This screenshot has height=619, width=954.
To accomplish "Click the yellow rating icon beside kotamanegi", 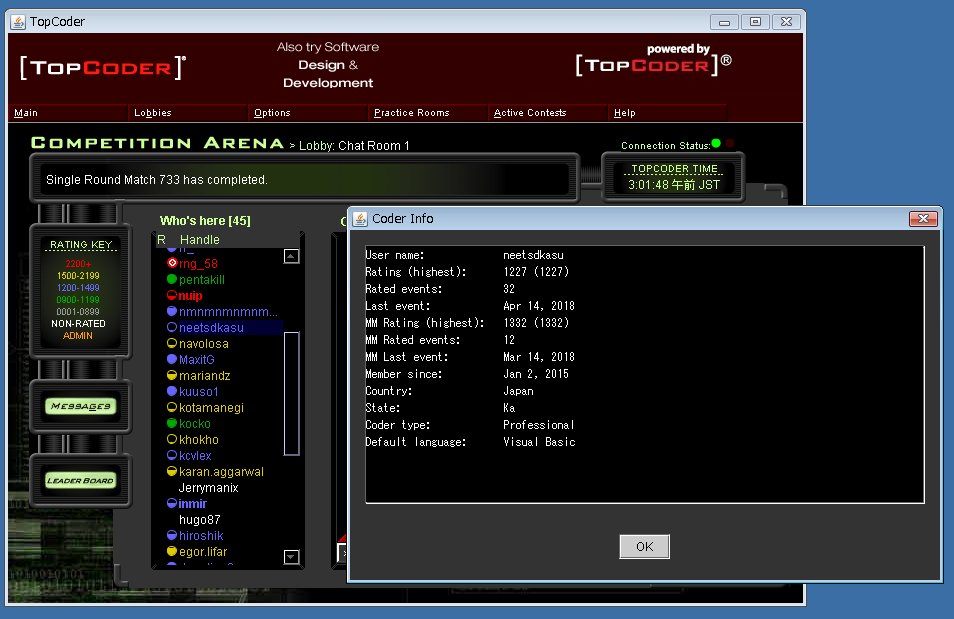I will coord(172,407).
